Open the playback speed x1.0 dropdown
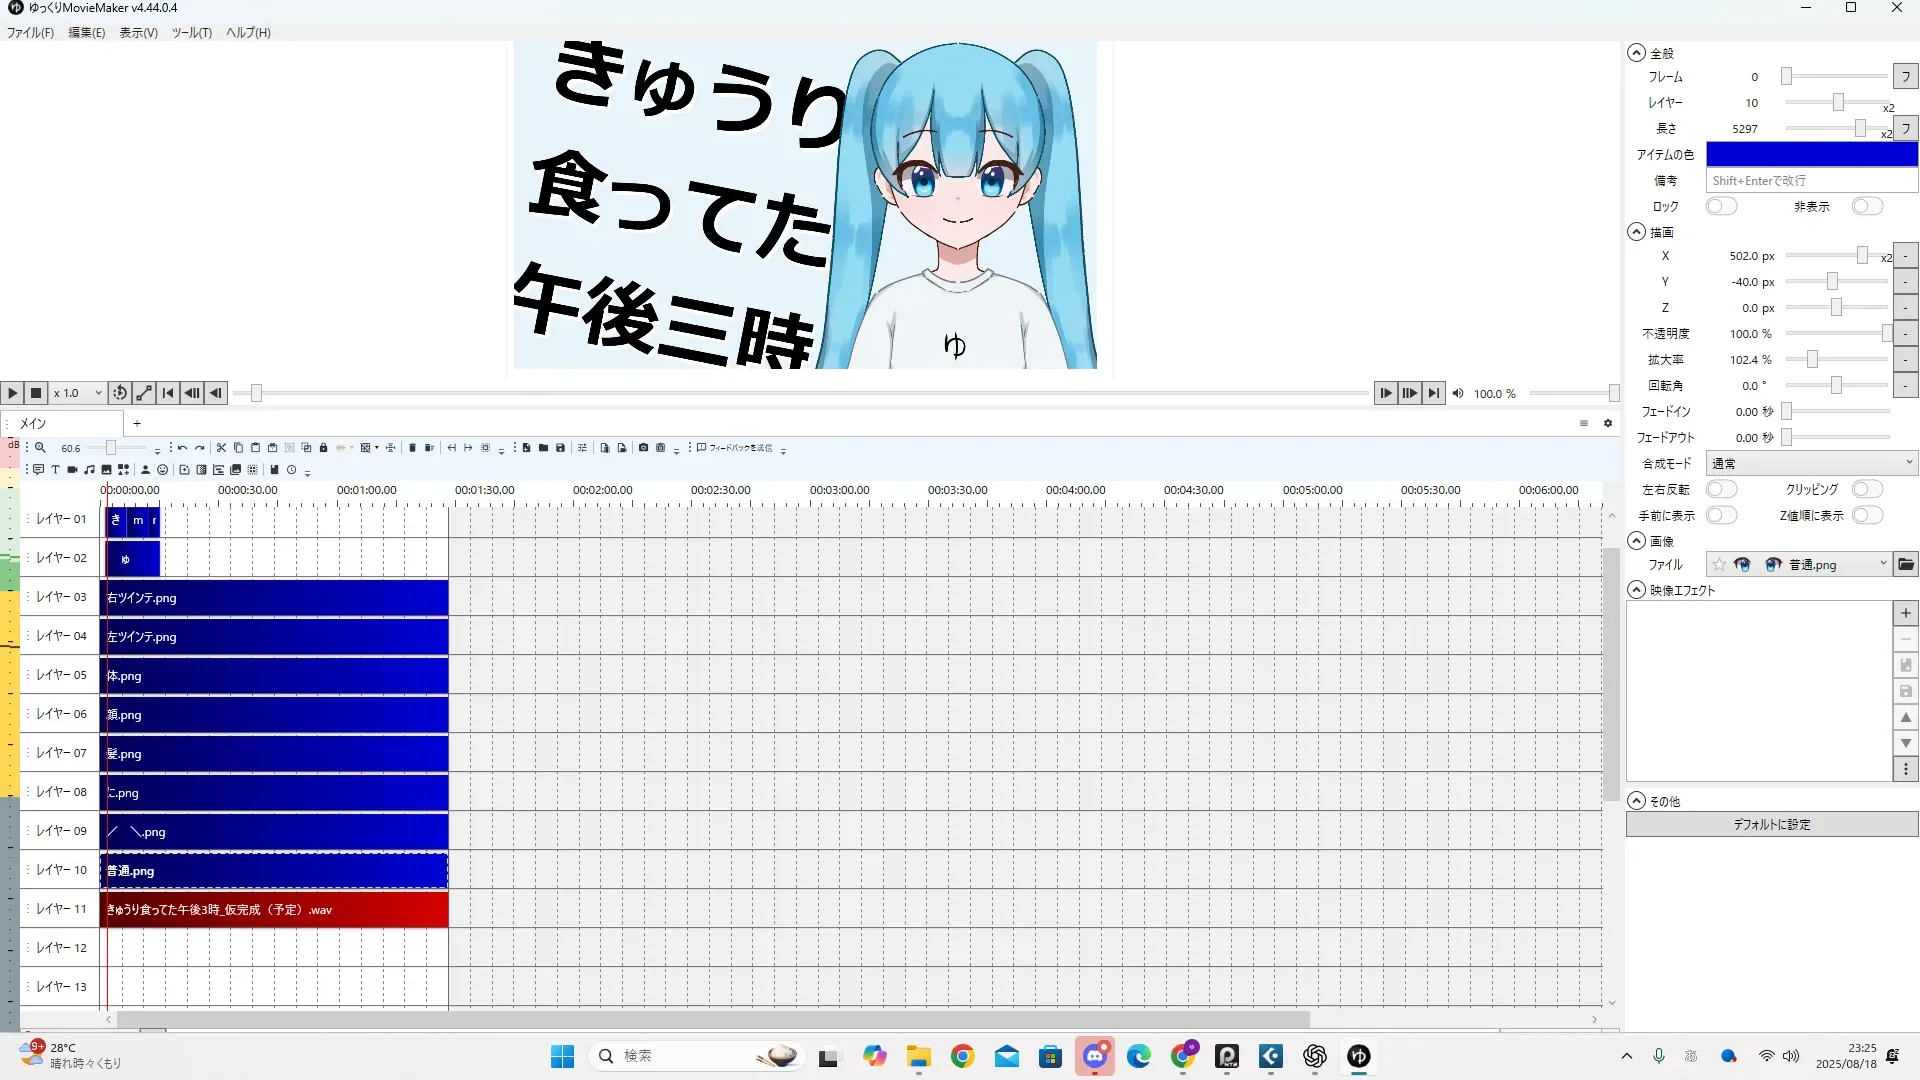The image size is (1920, 1080). point(77,393)
